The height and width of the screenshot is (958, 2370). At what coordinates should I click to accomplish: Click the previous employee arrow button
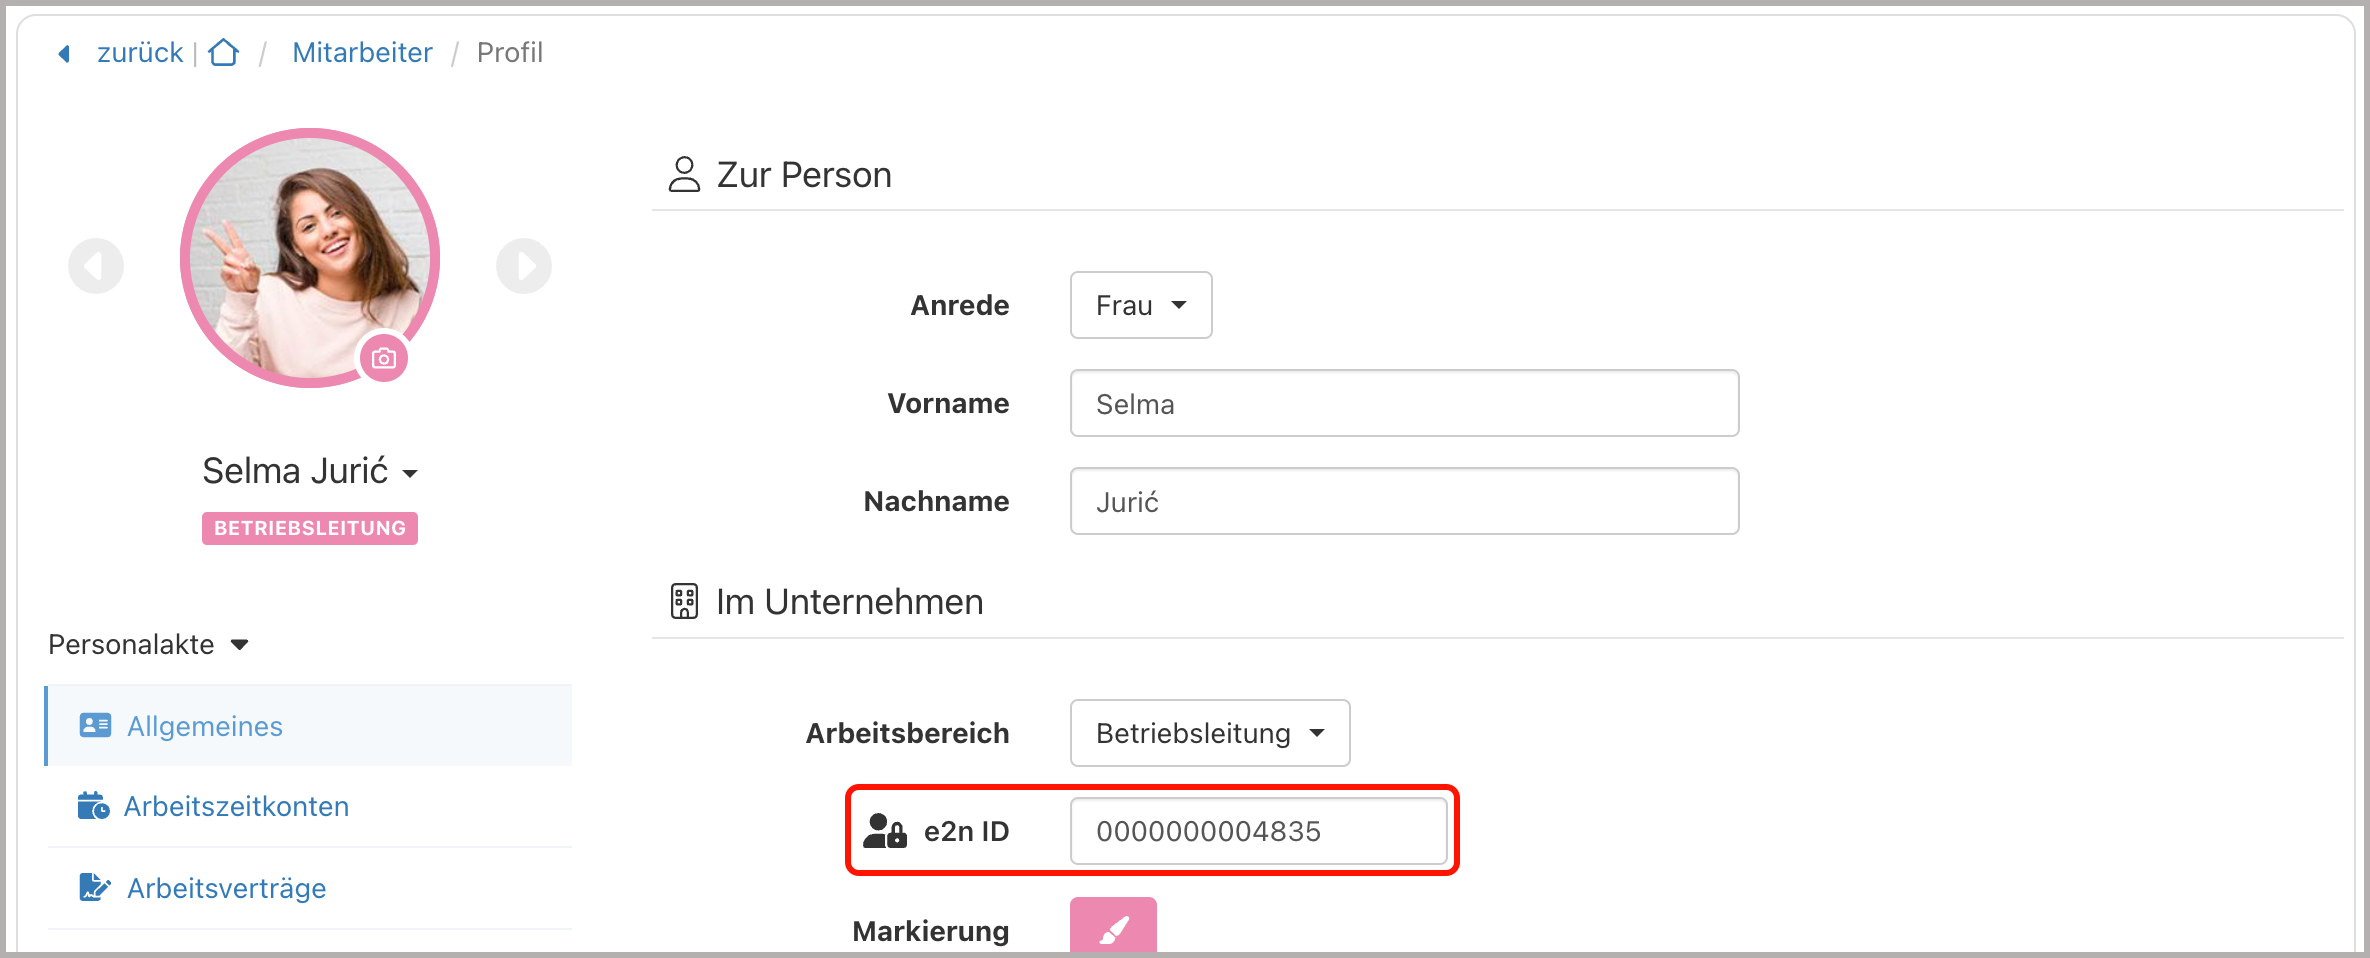[96, 266]
